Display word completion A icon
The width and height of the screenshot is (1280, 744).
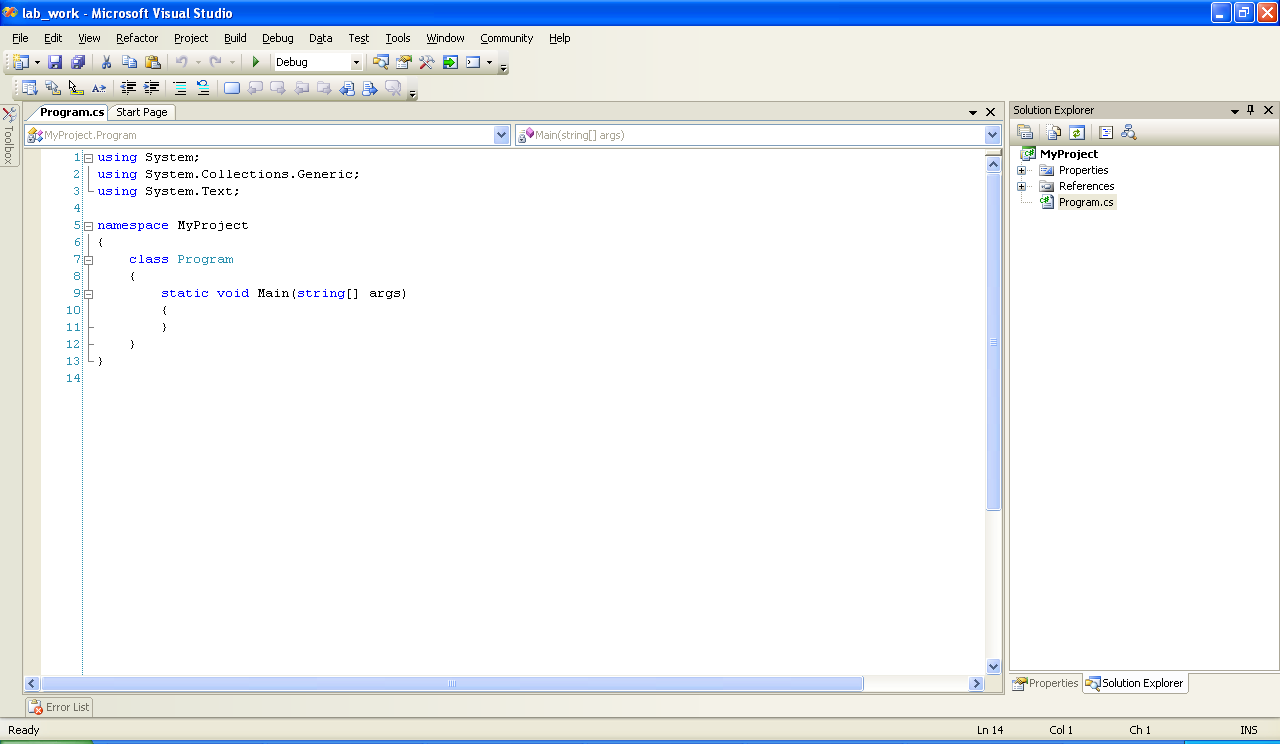click(99, 88)
